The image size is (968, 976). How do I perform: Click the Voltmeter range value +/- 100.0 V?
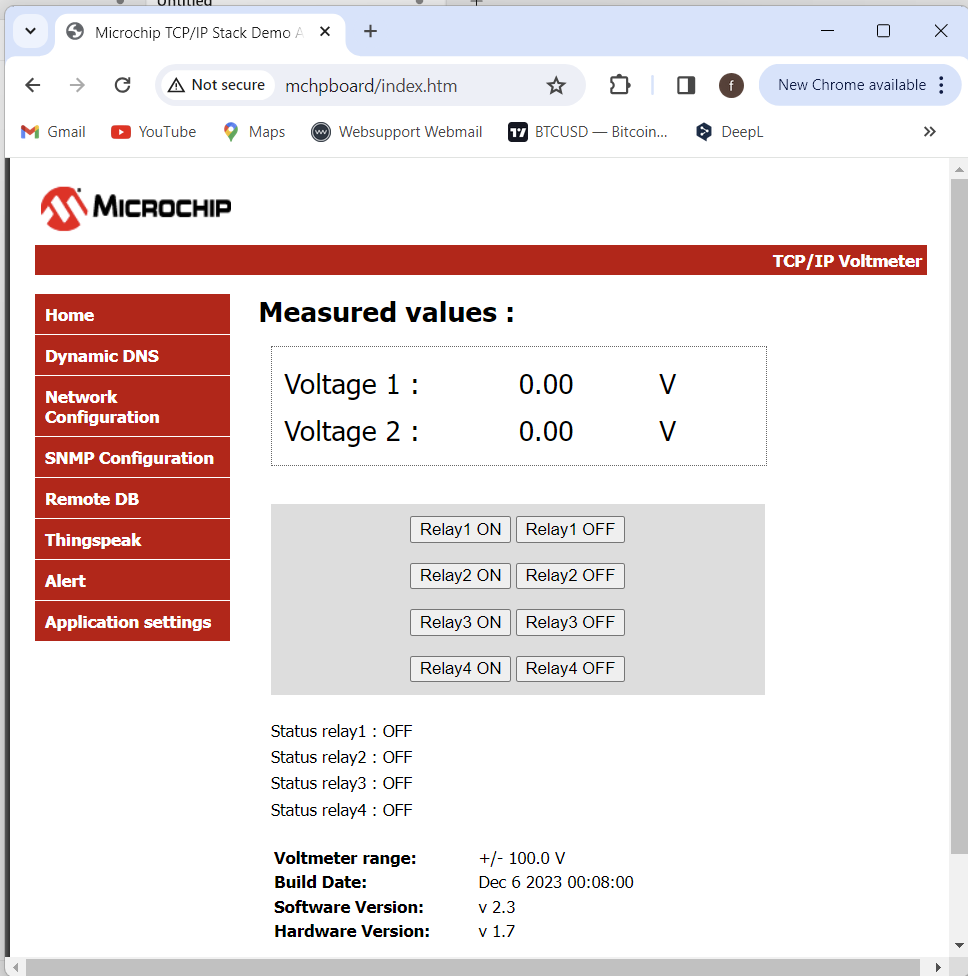[x=522, y=858]
